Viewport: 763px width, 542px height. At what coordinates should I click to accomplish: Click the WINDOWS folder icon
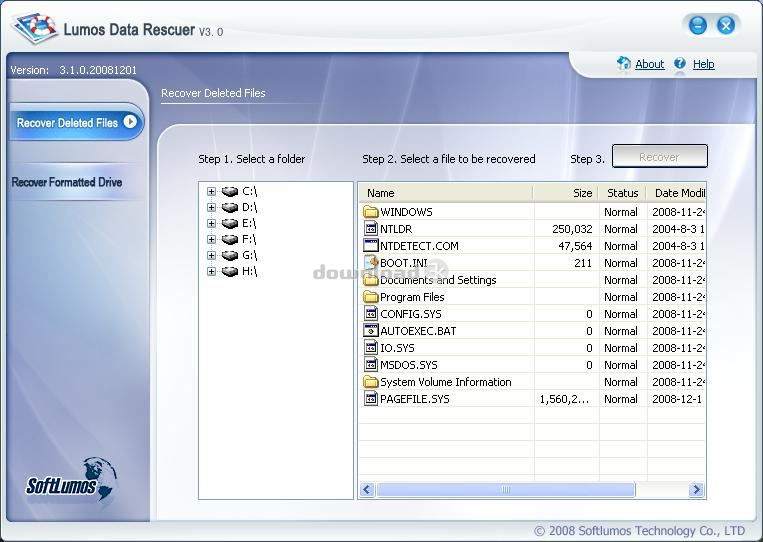pyautogui.click(x=371, y=212)
